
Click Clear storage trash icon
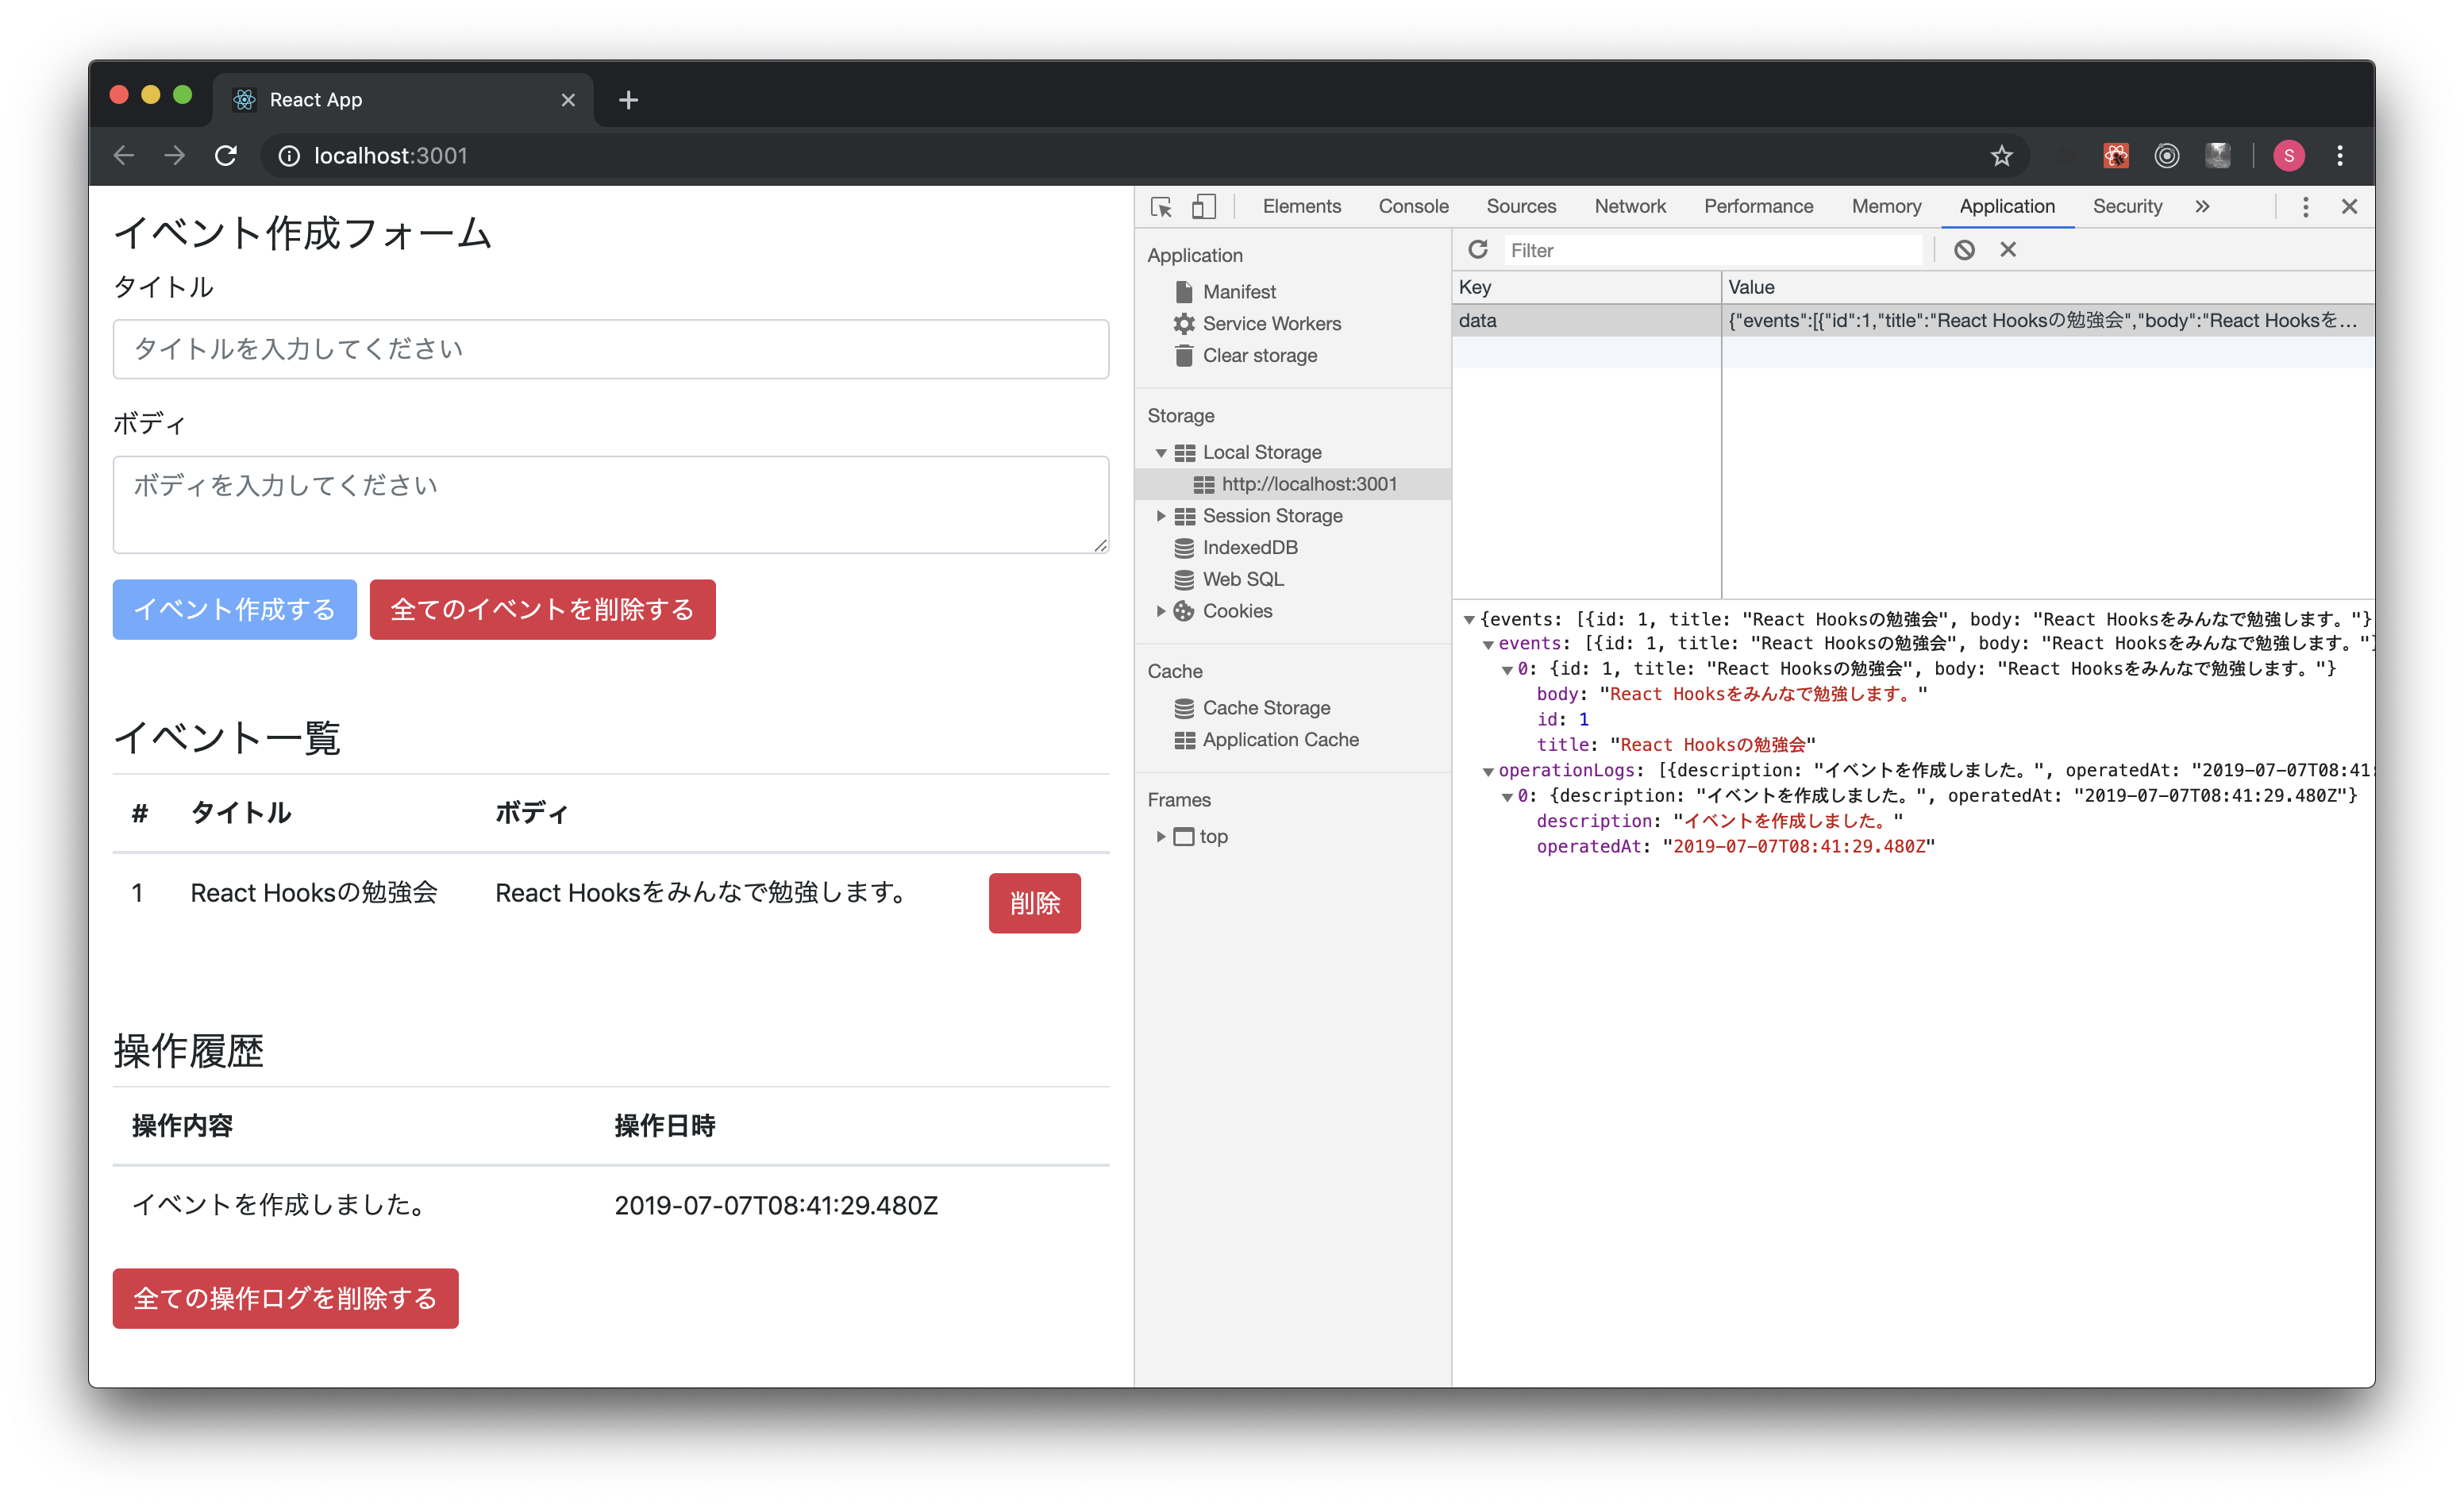1184,355
